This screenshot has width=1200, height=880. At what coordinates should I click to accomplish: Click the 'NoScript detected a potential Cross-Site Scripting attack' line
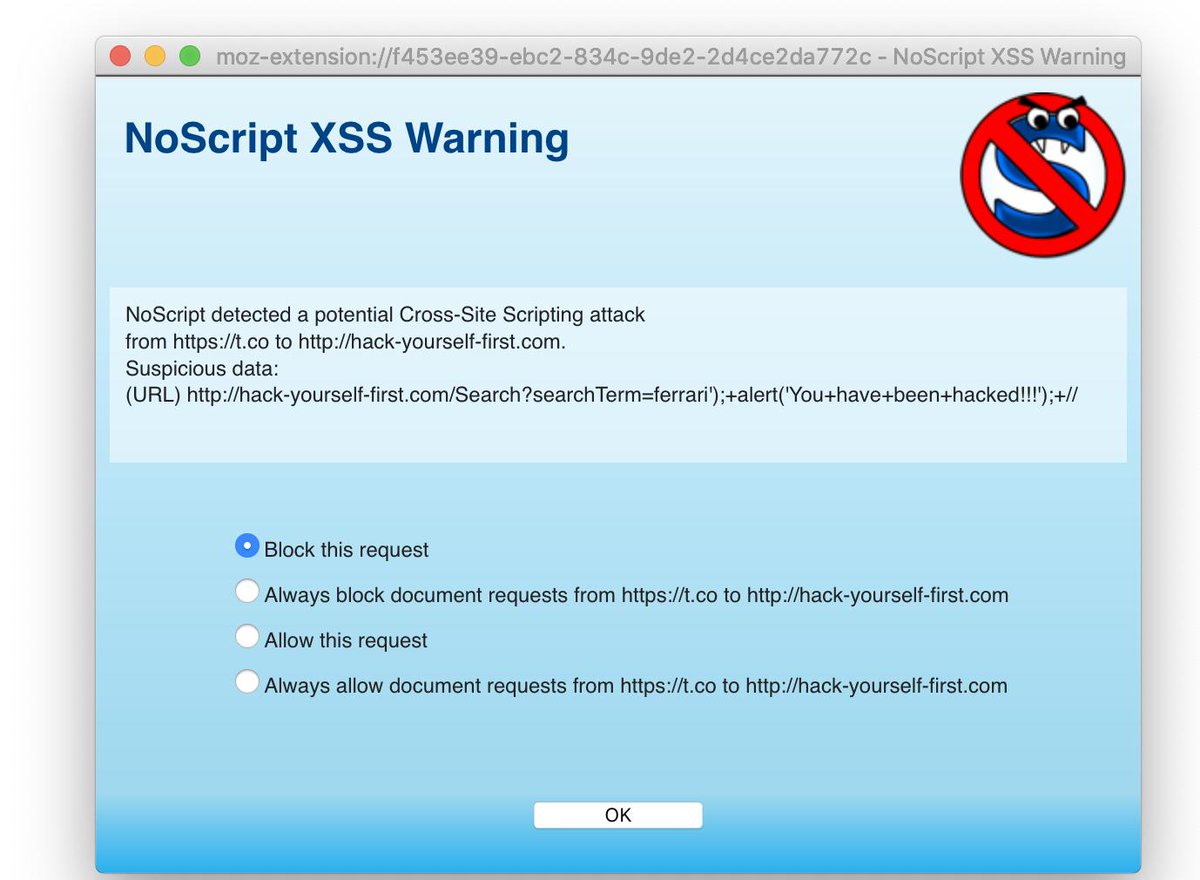click(385, 314)
